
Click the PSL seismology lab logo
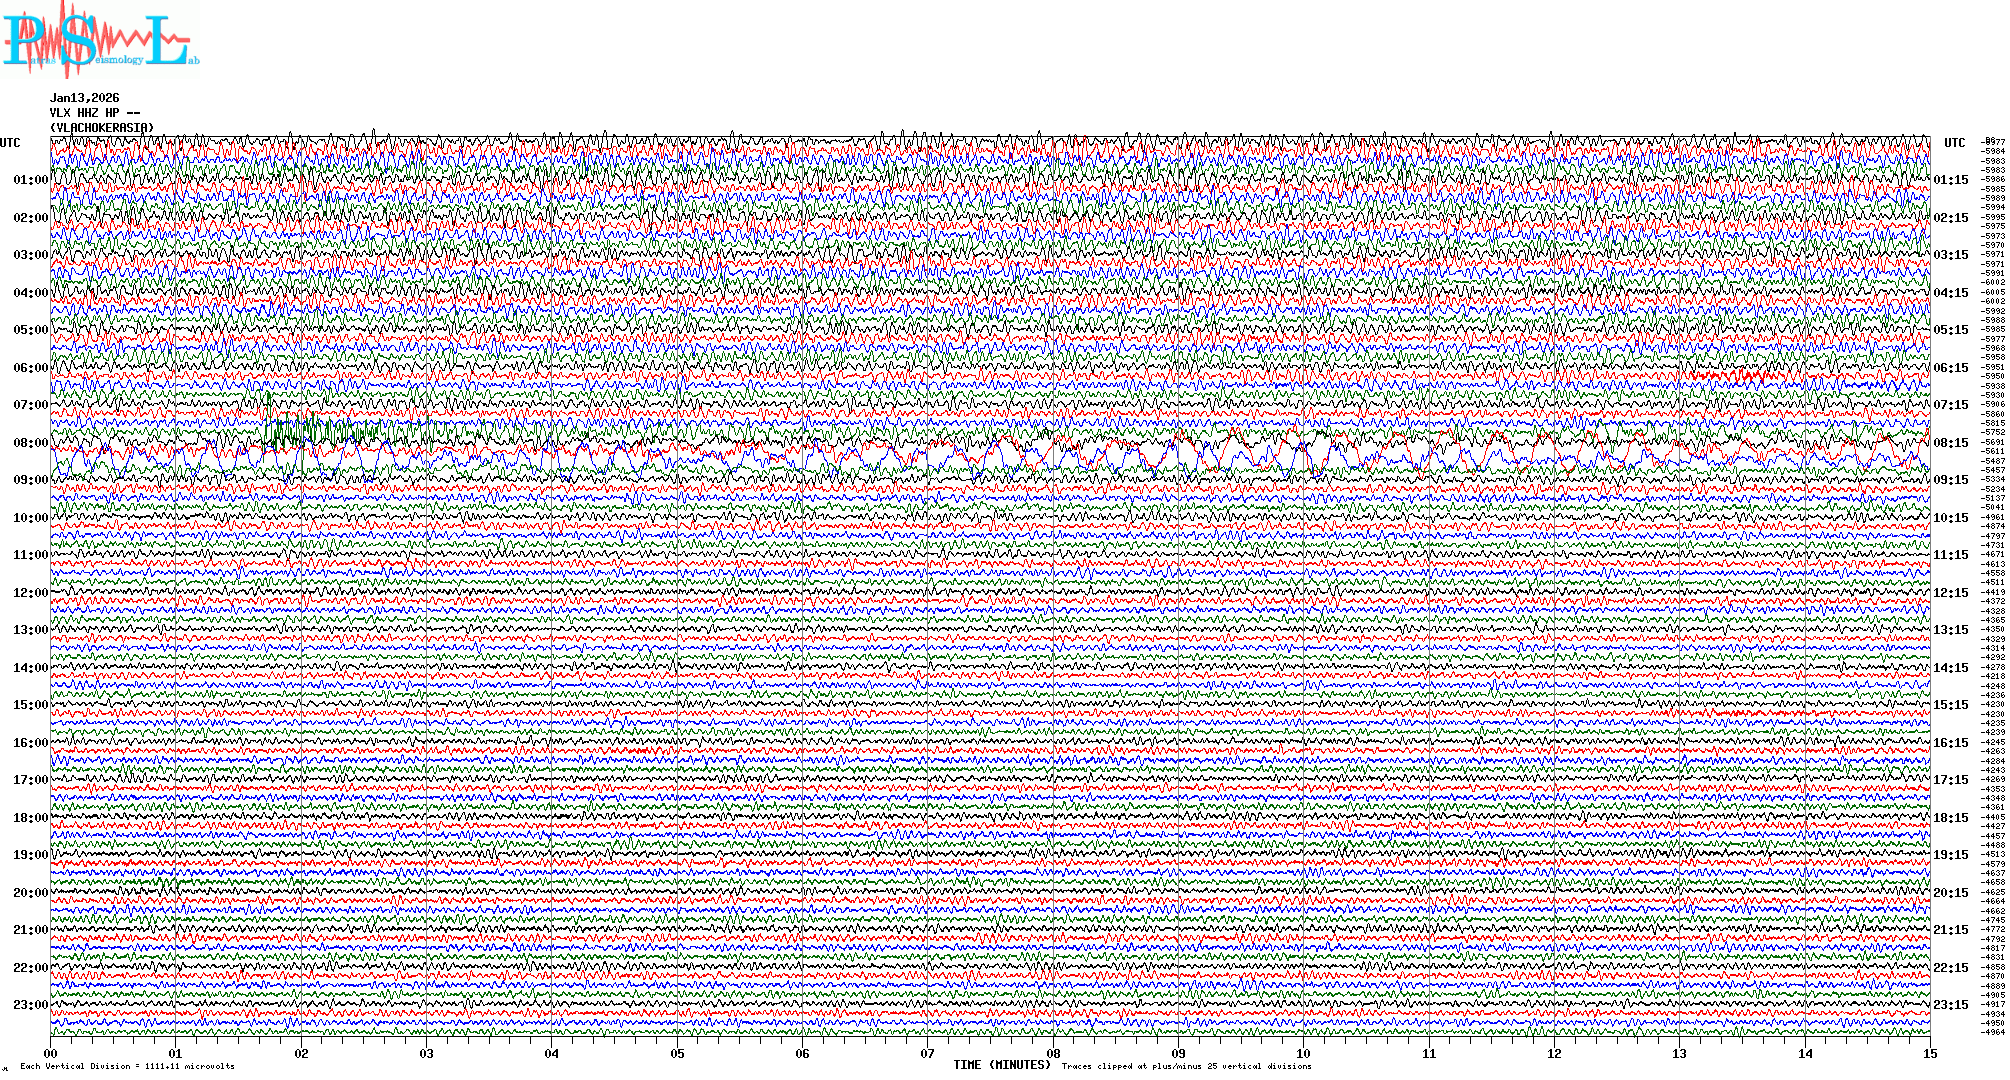coord(98,40)
